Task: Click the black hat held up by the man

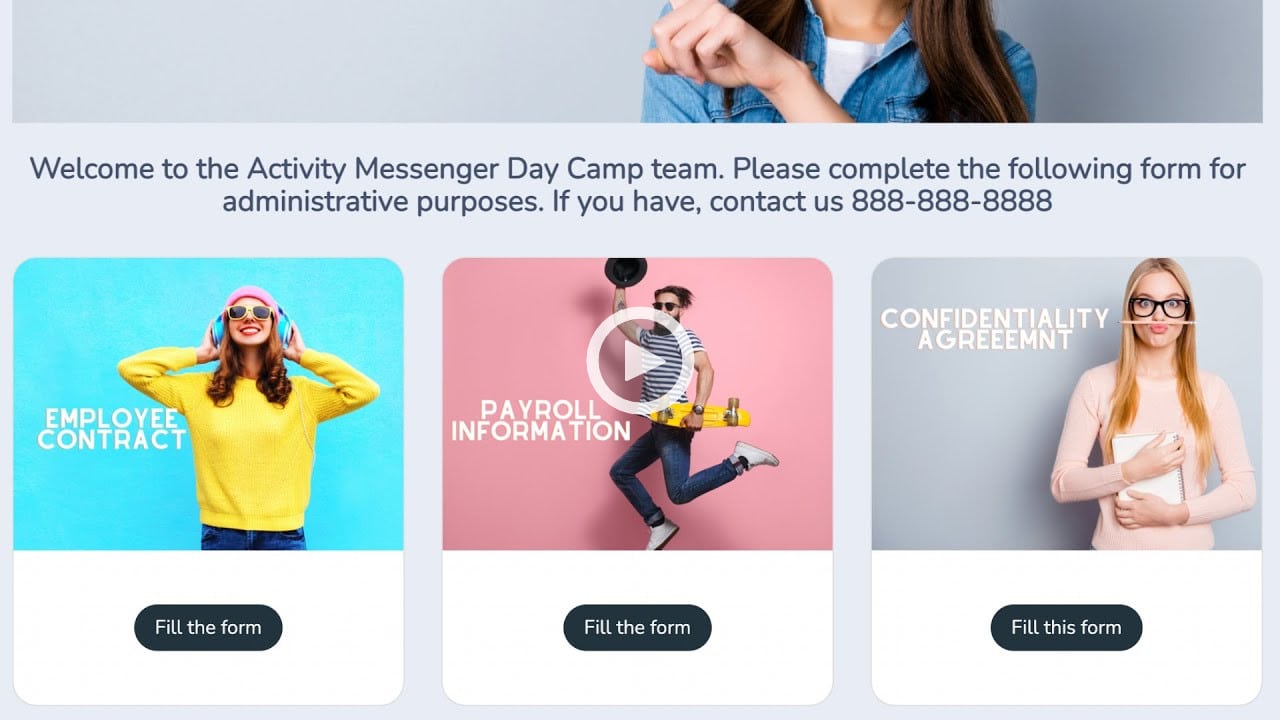Action: pyautogui.click(x=626, y=272)
